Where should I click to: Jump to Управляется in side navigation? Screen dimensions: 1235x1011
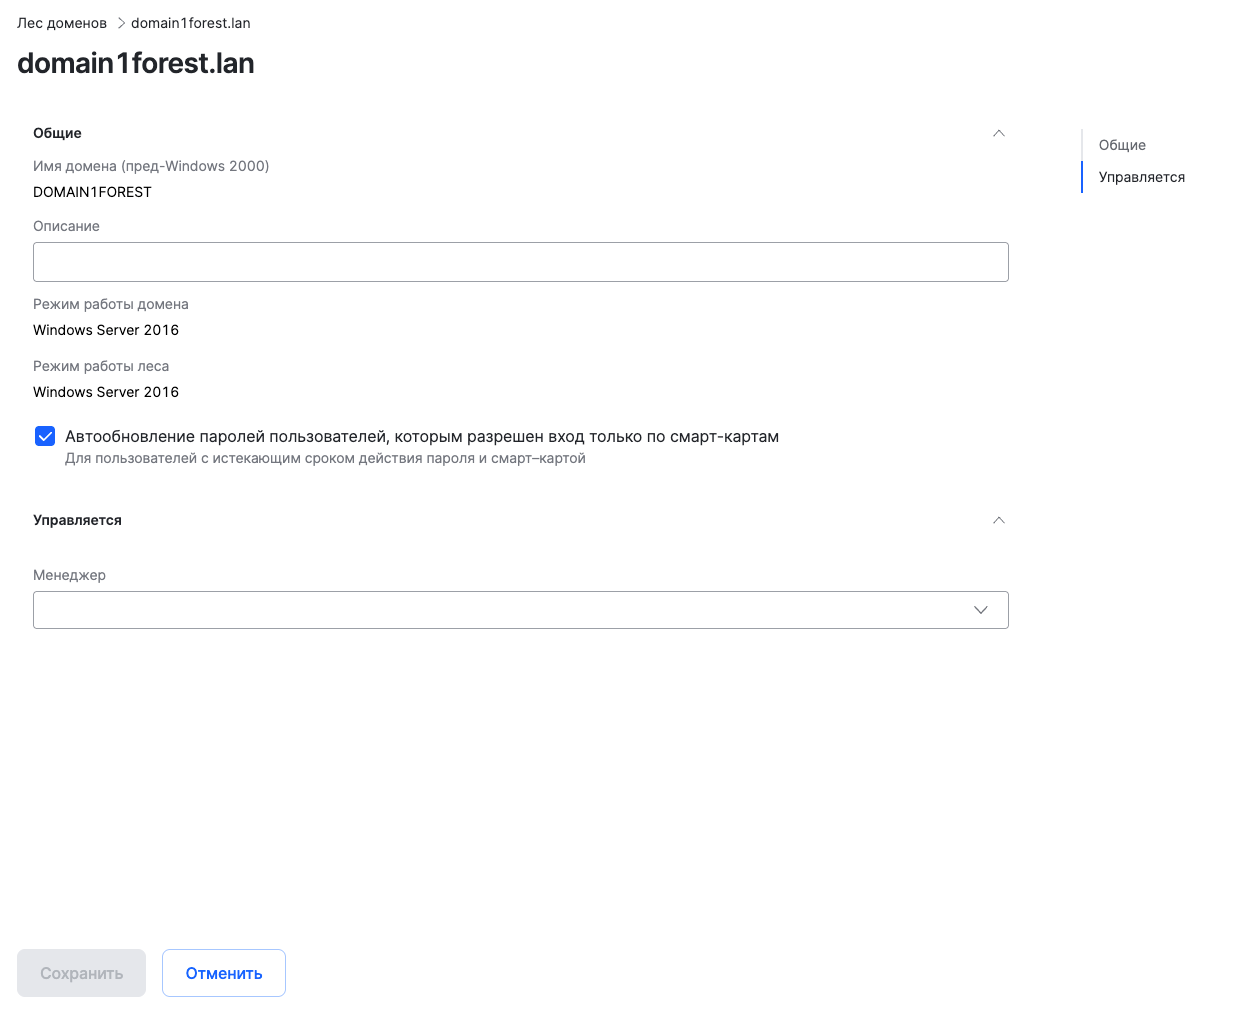click(1141, 177)
